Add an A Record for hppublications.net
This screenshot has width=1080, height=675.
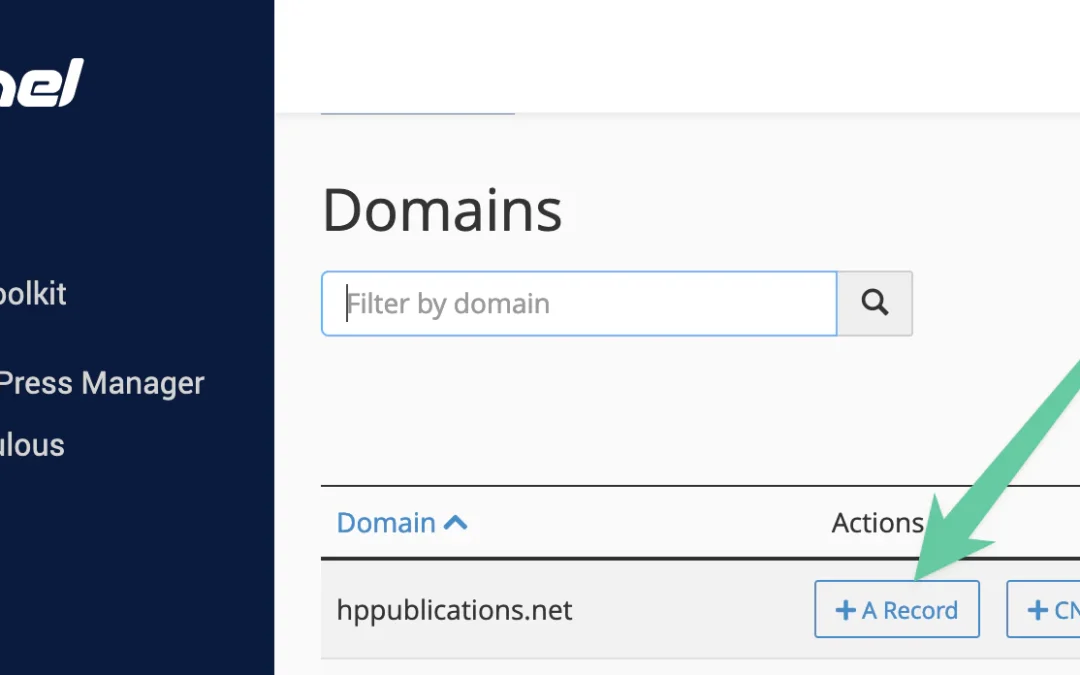(x=896, y=609)
